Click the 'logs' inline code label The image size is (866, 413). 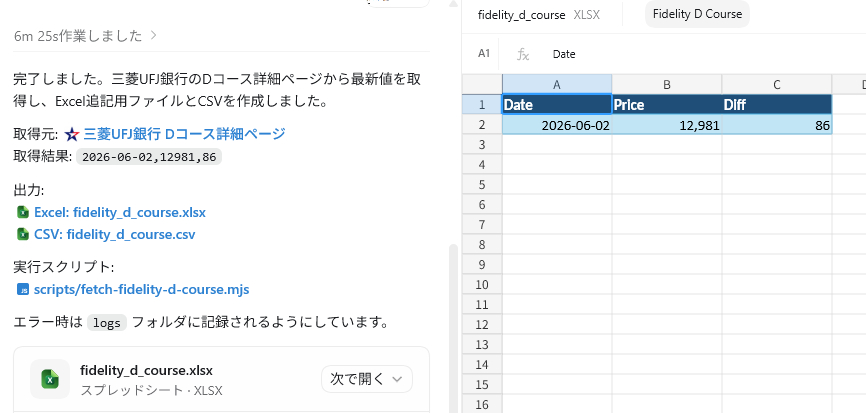pyautogui.click(x=107, y=323)
